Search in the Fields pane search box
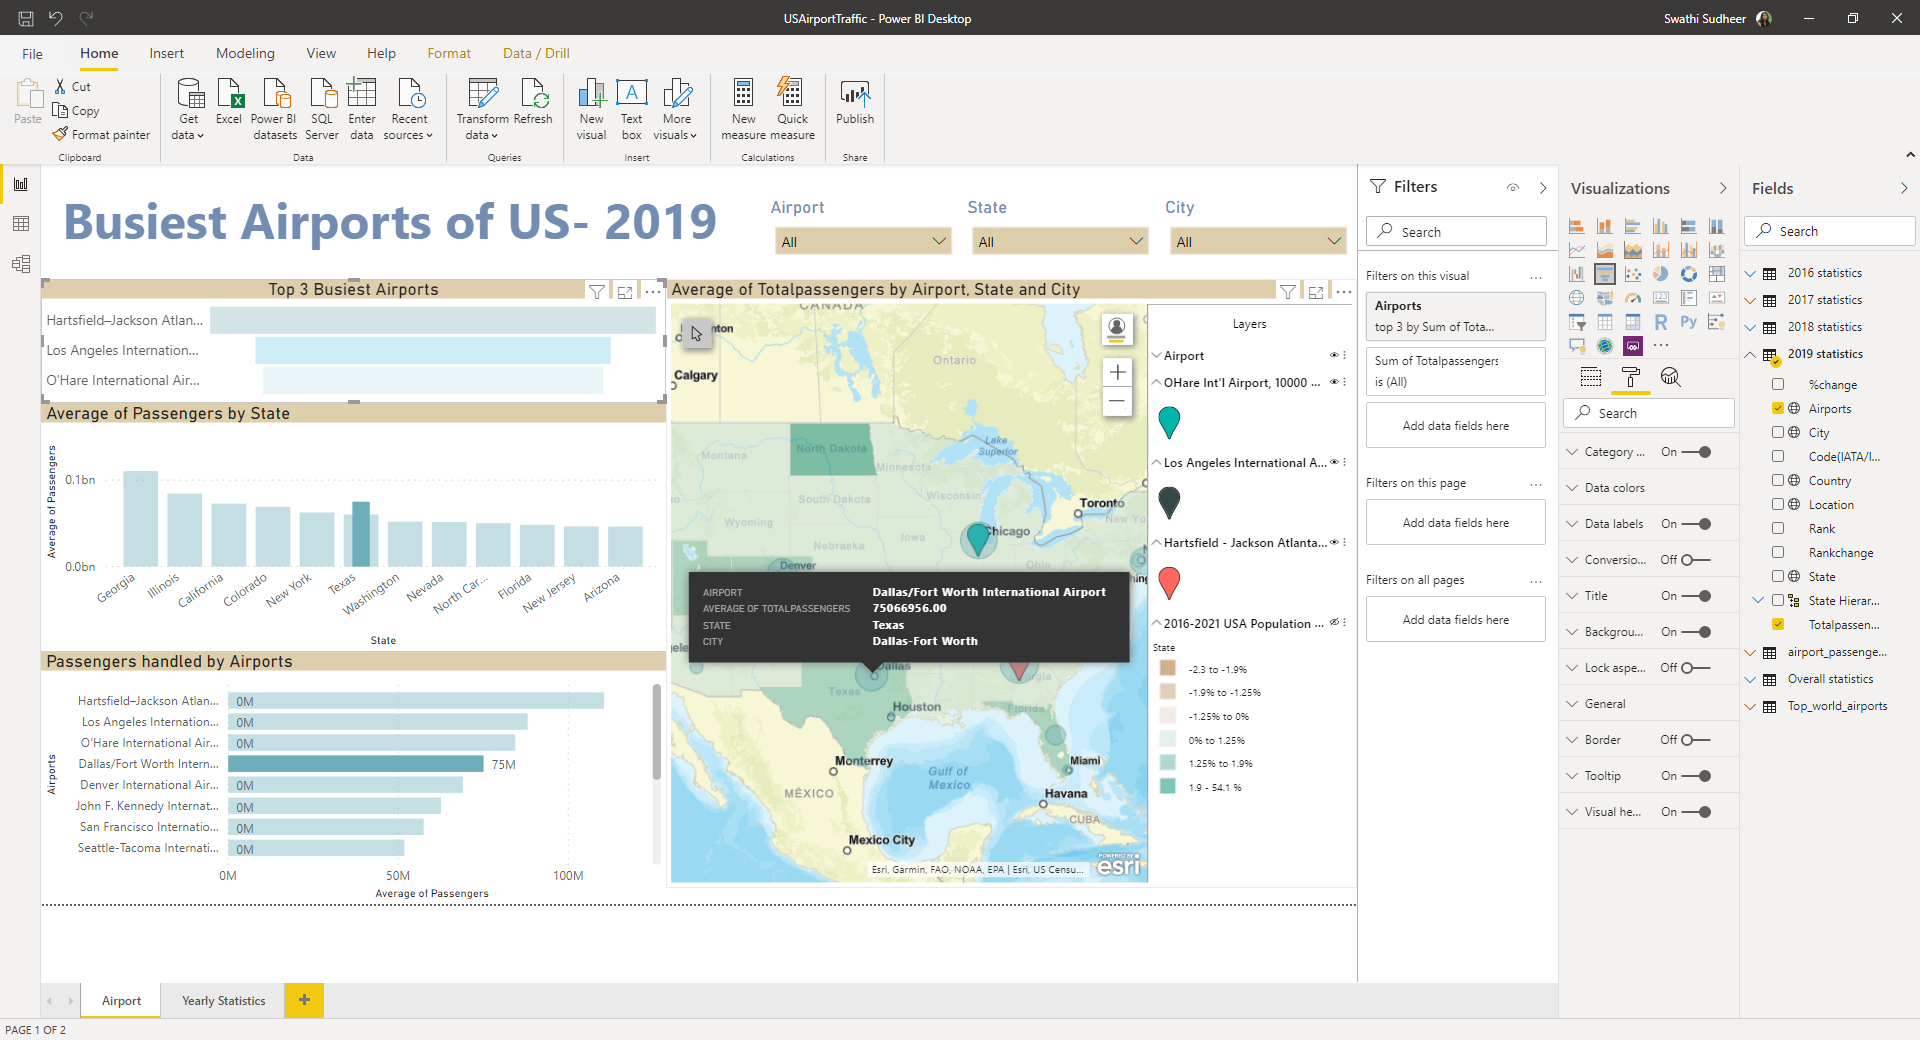The width and height of the screenshot is (1920, 1040). [x=1830, y=231]
